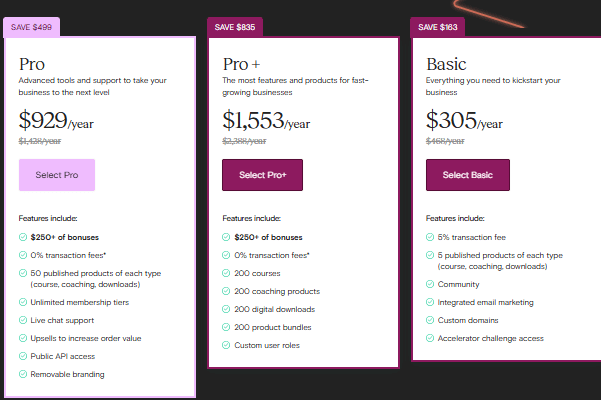Image resolution: width=601 pixels, height=400 pixels.
Task: Click the $305/year price on Basic
Action: click(x=464, y=122)
